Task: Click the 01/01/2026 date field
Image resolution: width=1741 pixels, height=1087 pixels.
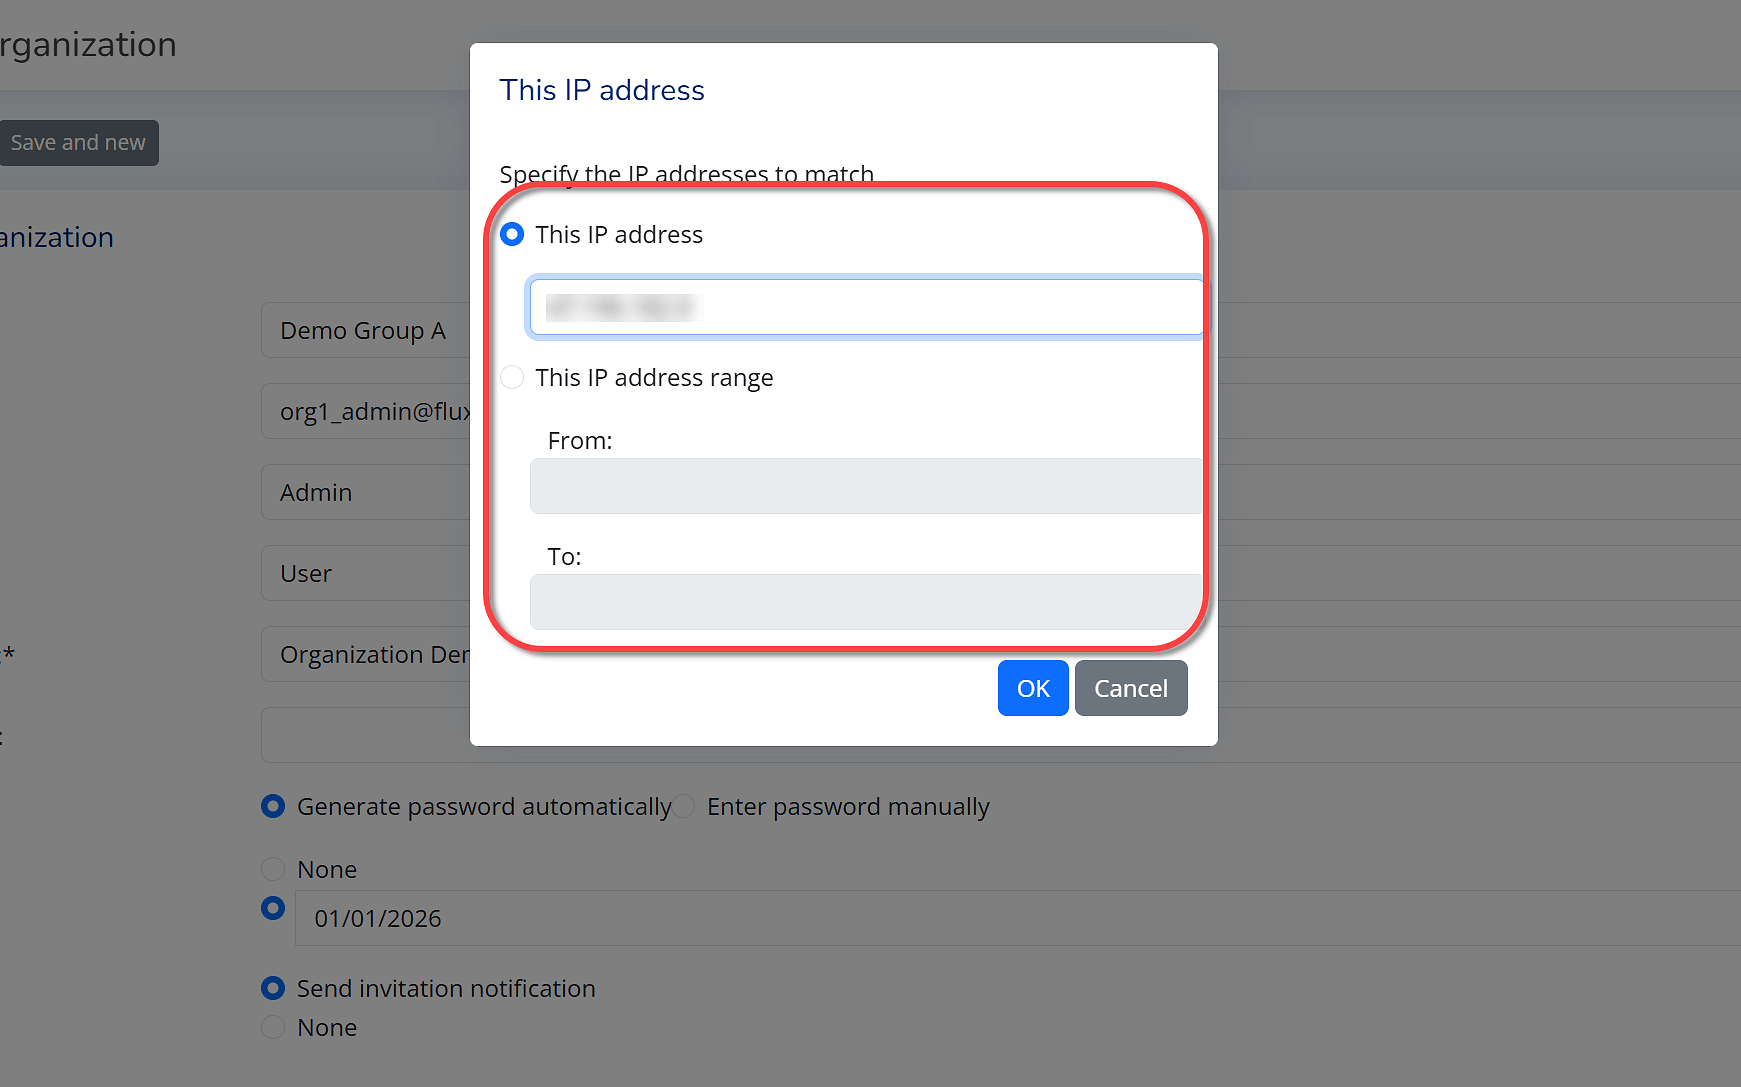Action: tap(1000, 919)
